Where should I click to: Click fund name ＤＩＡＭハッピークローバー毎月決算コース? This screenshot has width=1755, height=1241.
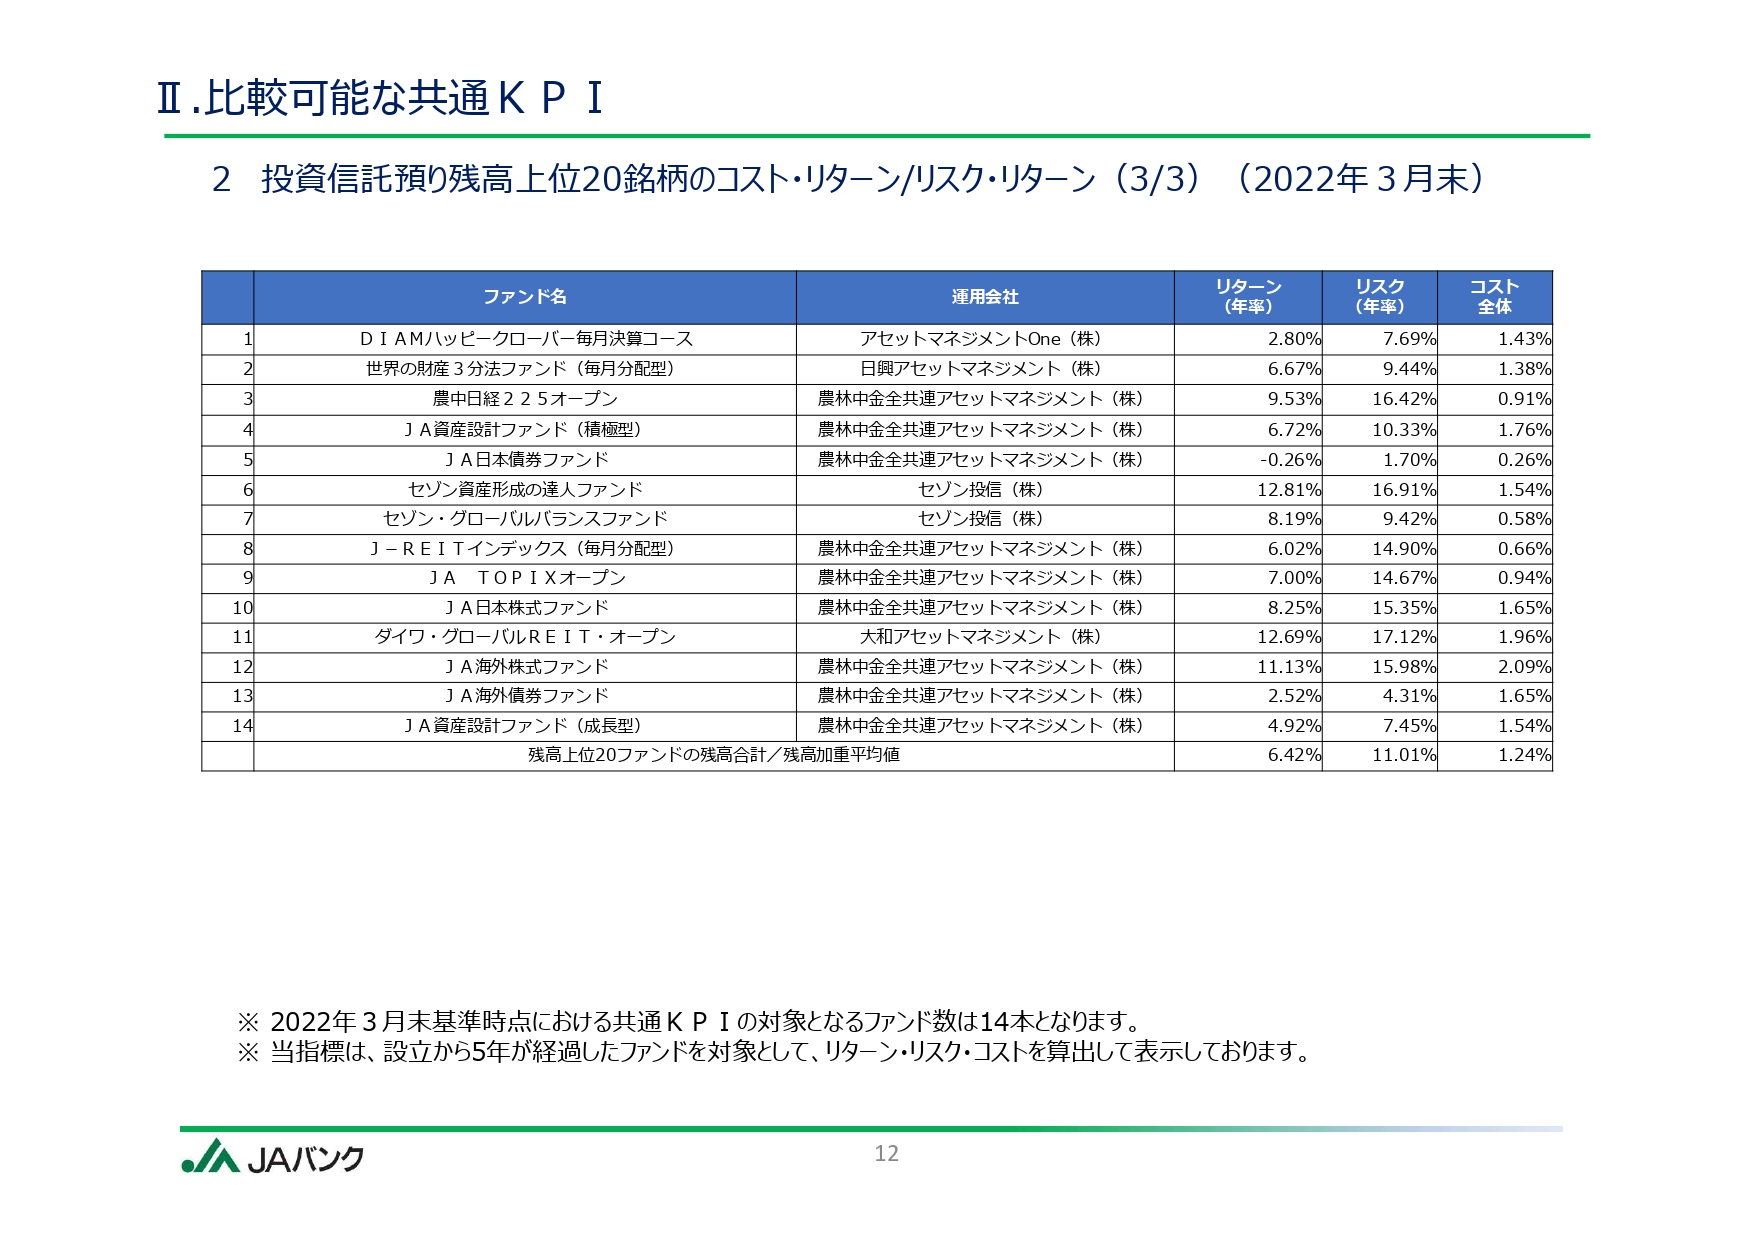point(525,339)
